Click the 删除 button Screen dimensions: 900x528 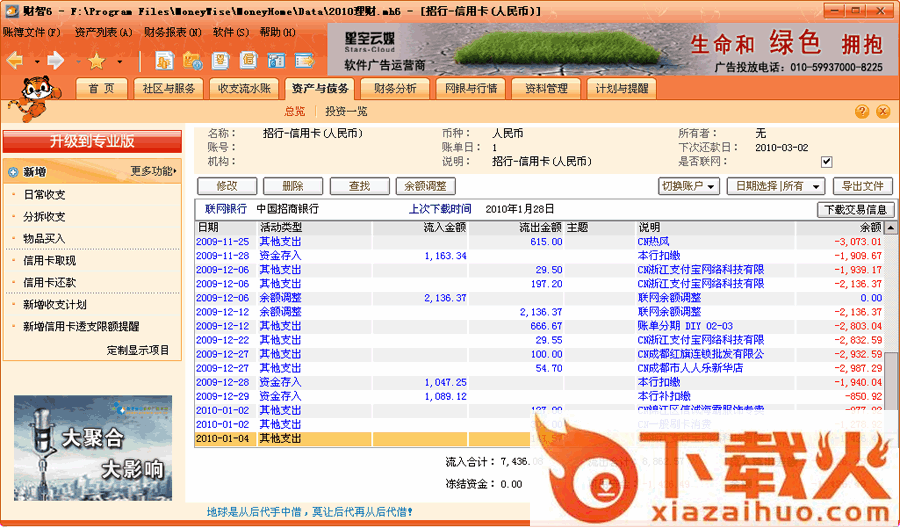(293, 186)
